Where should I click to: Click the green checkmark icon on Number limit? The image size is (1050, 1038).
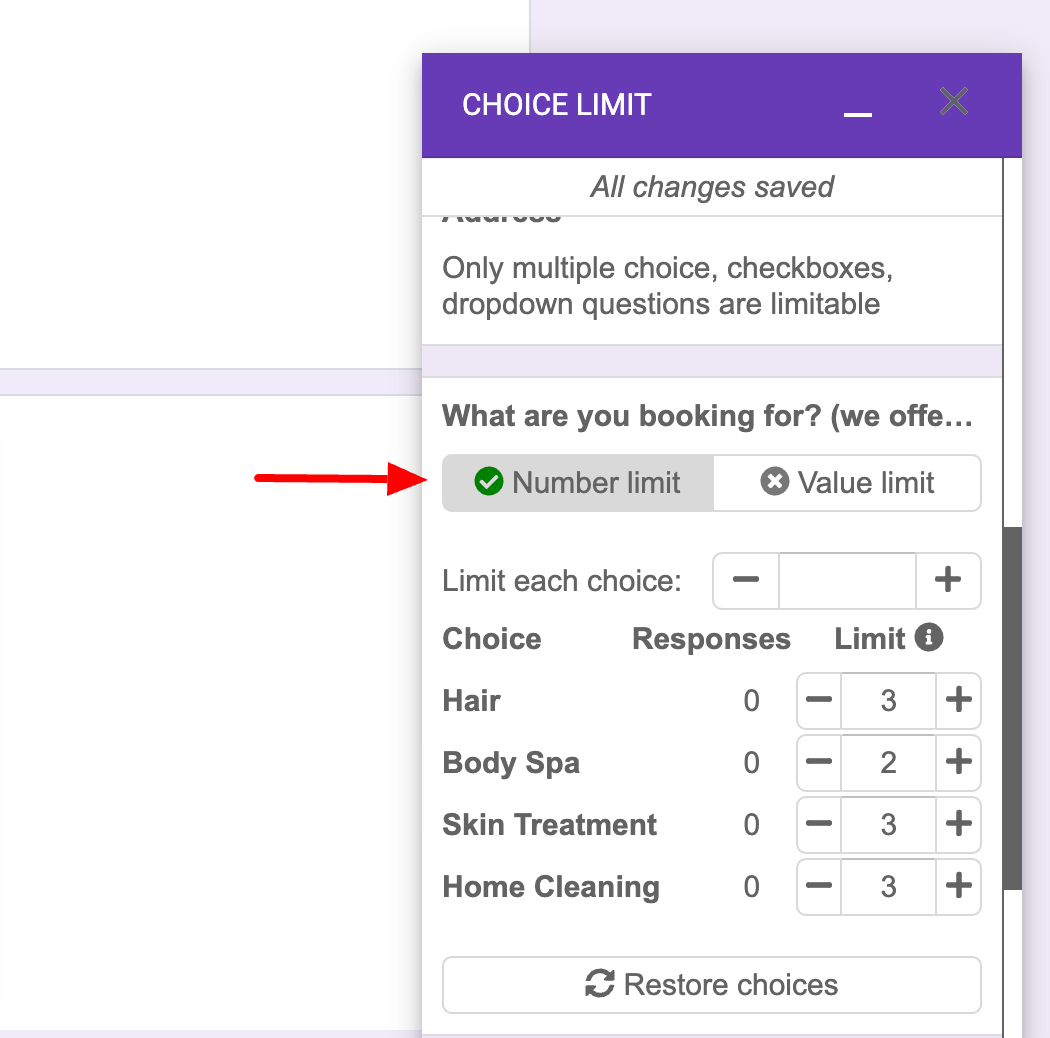488,482
